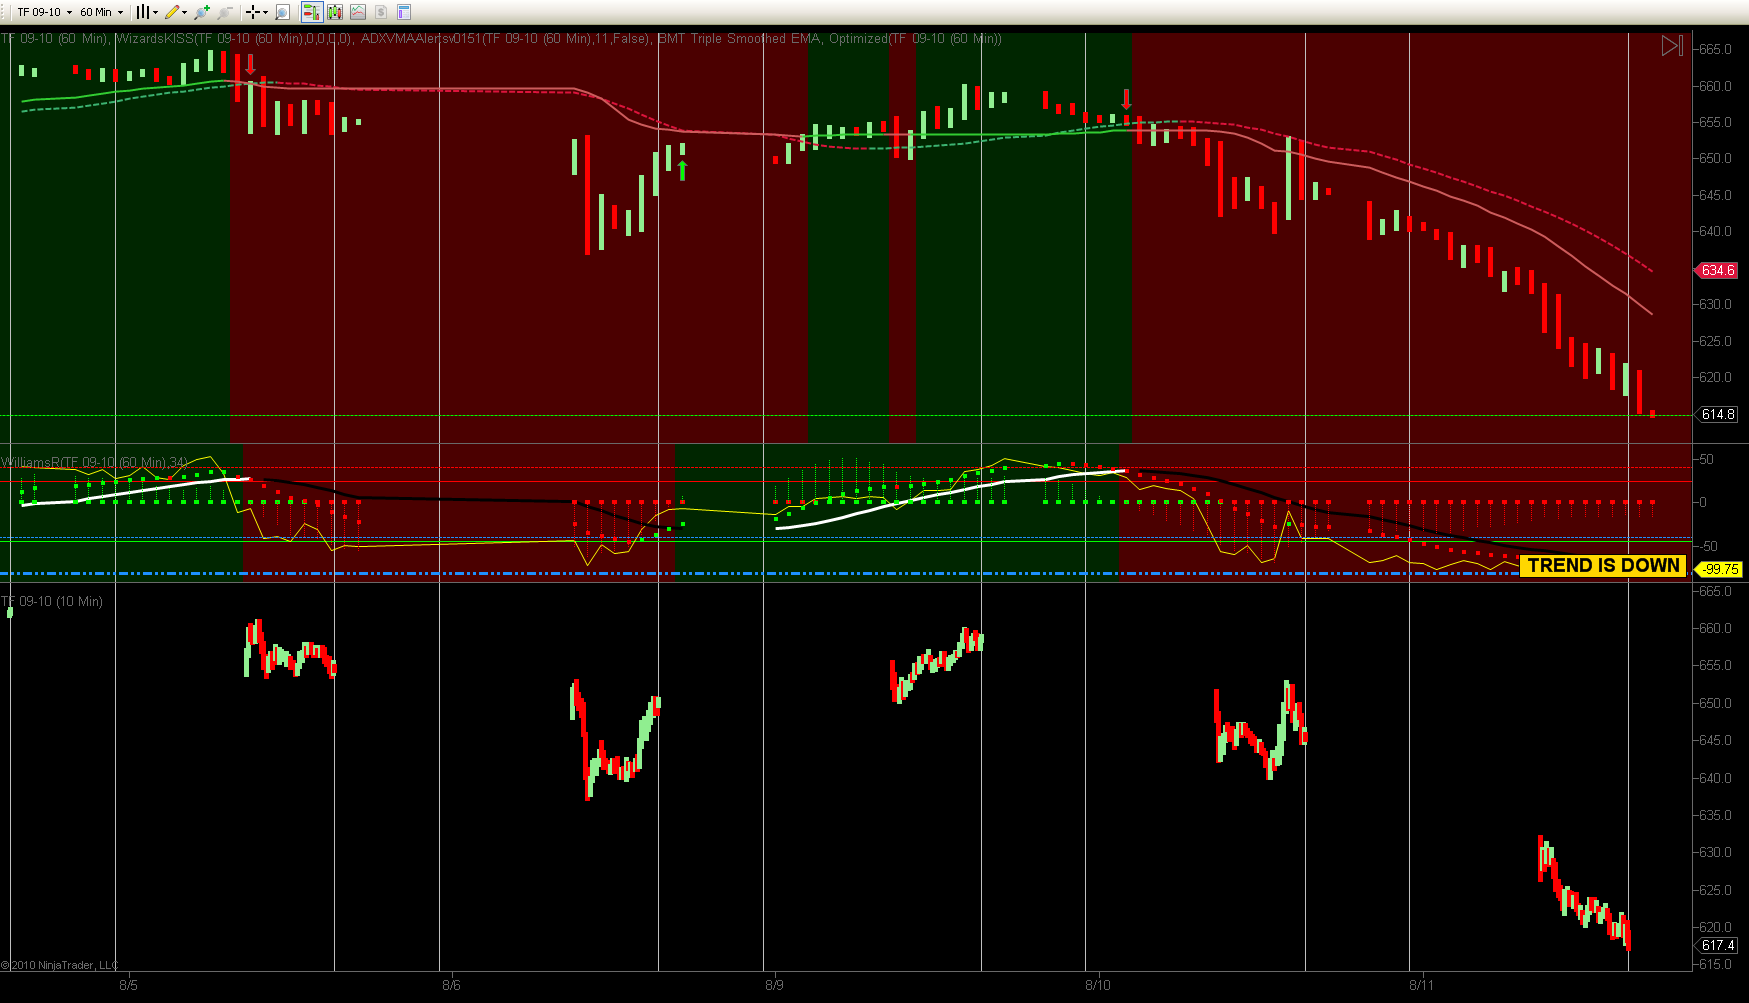Click the 8/5 date label

coord(128,985)
